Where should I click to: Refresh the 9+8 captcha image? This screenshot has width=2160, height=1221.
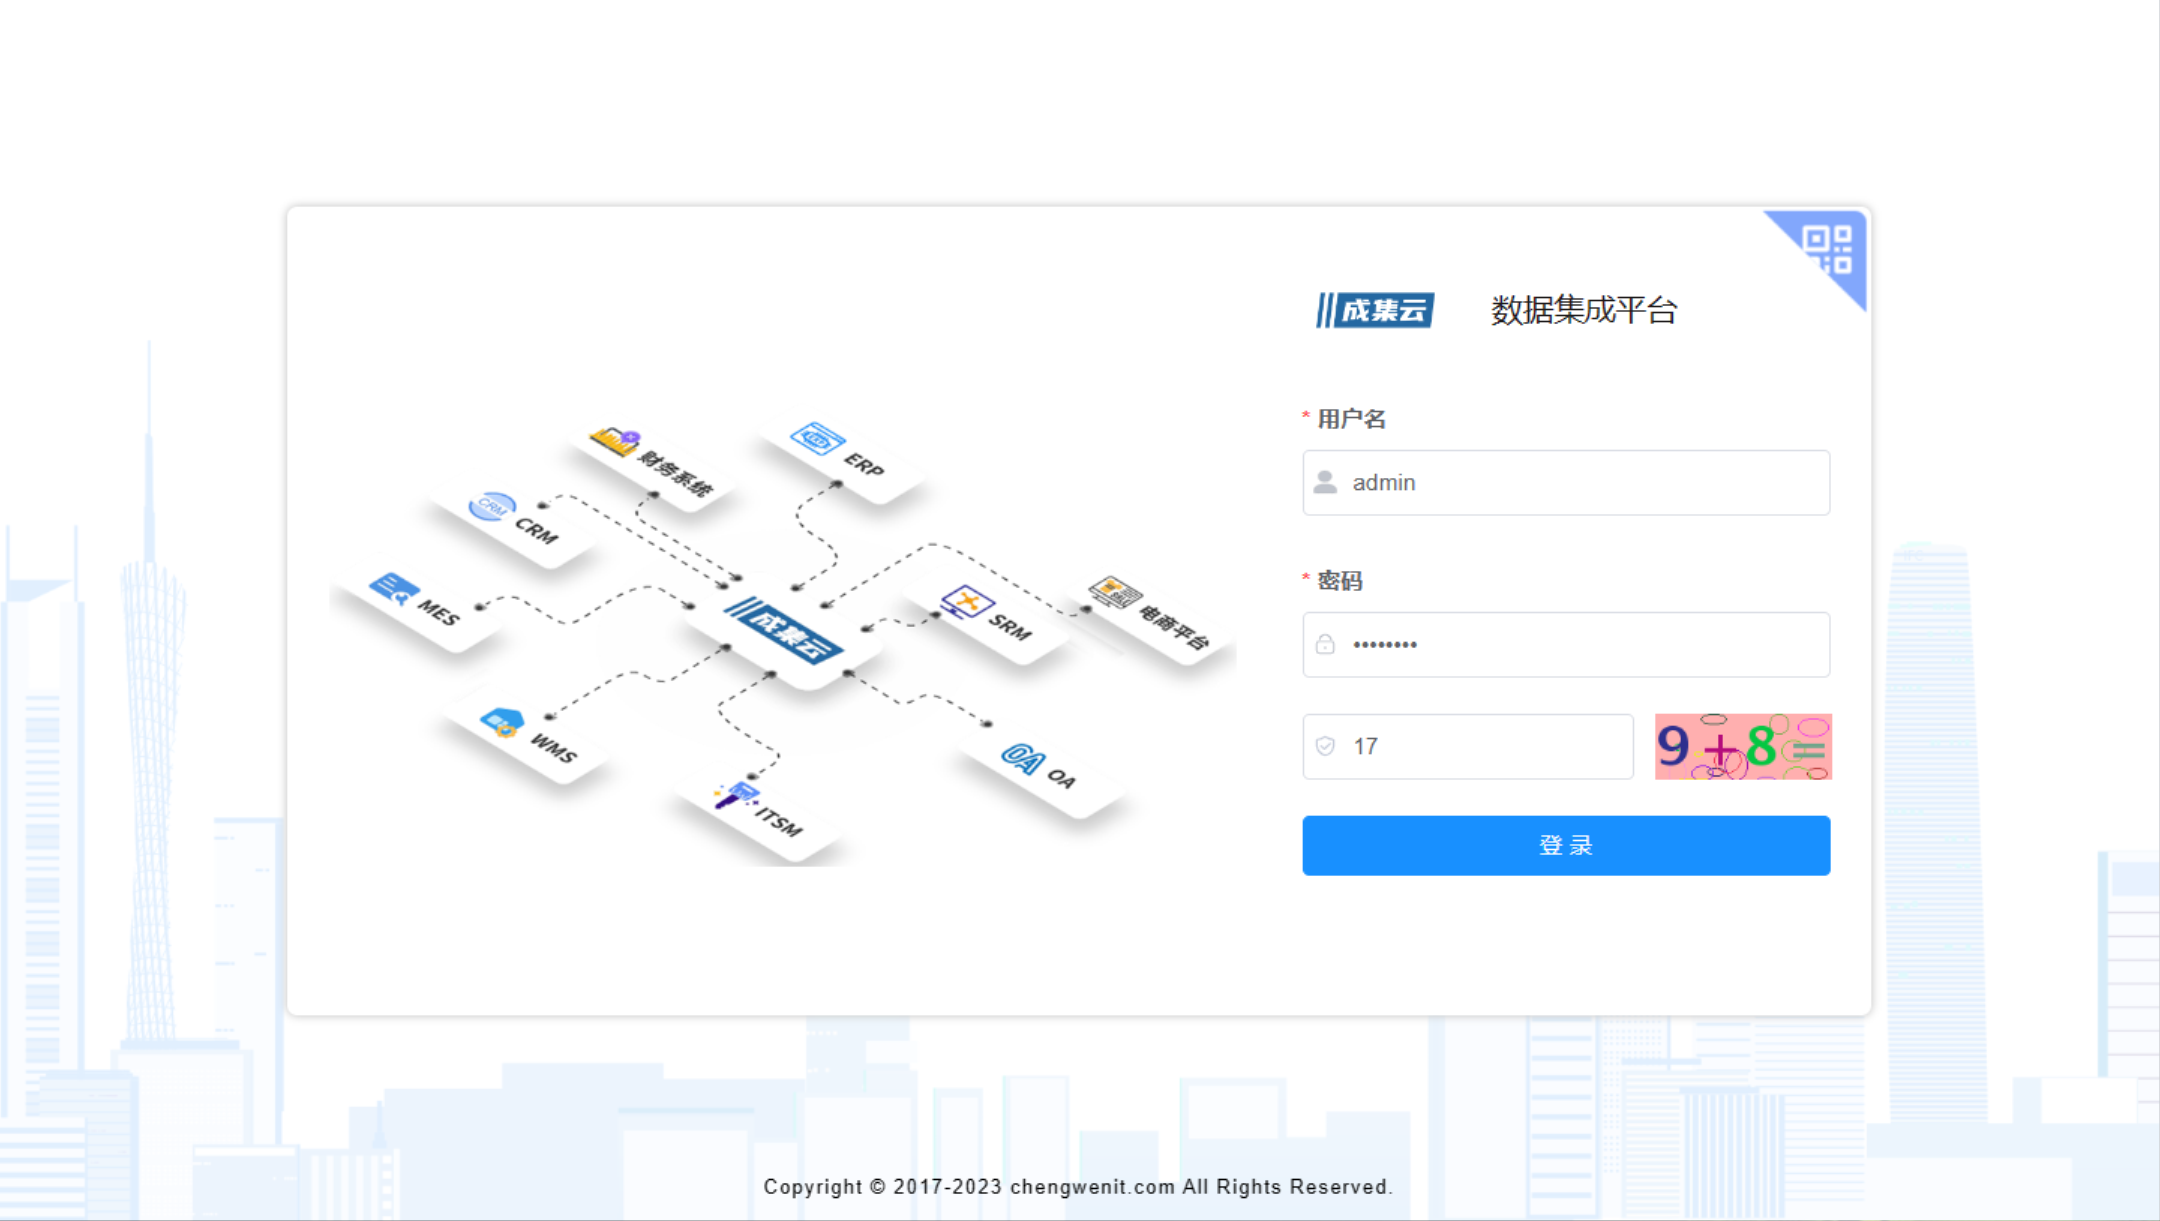click(1742, 747)
